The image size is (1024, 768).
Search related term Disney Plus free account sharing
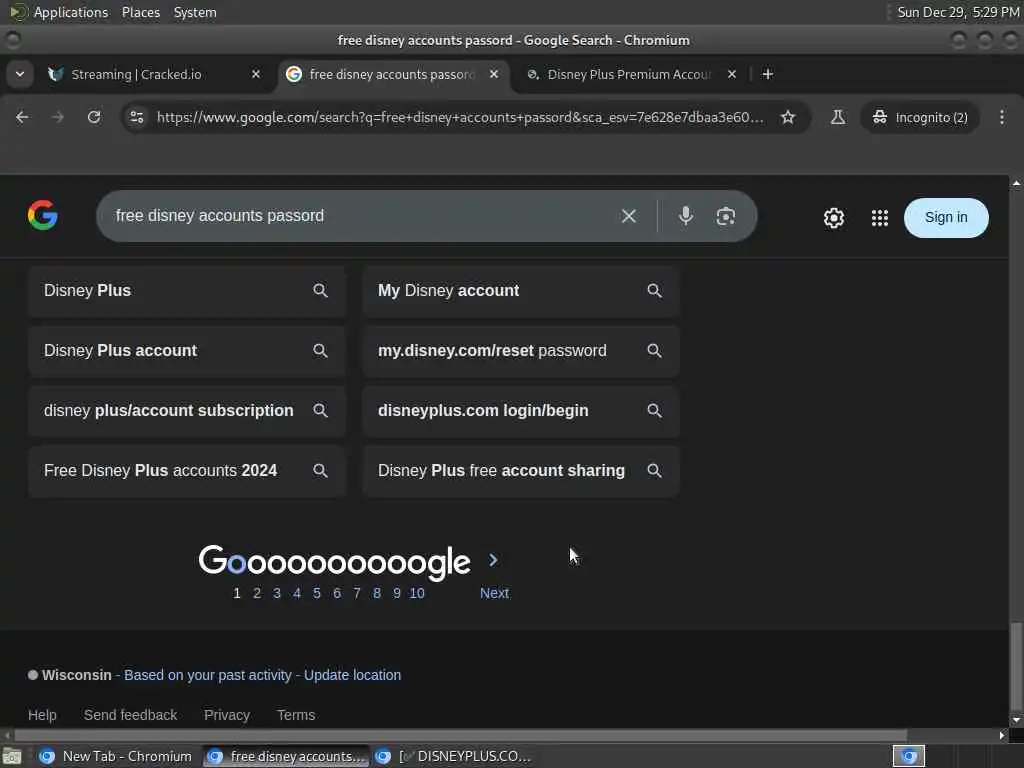point(520,471)
